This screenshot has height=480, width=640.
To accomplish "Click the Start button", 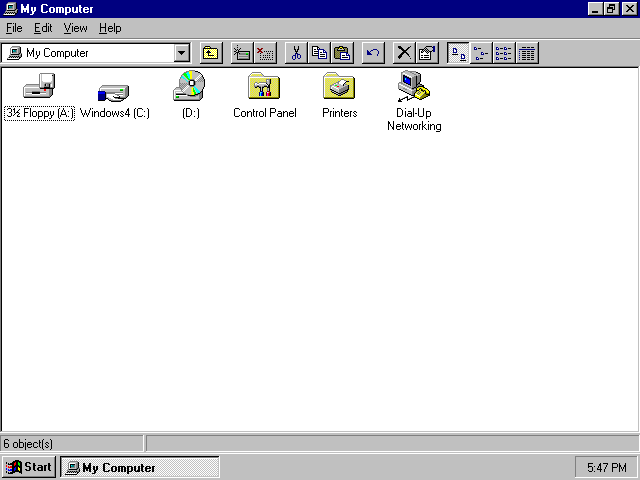I will click(29, 467).
